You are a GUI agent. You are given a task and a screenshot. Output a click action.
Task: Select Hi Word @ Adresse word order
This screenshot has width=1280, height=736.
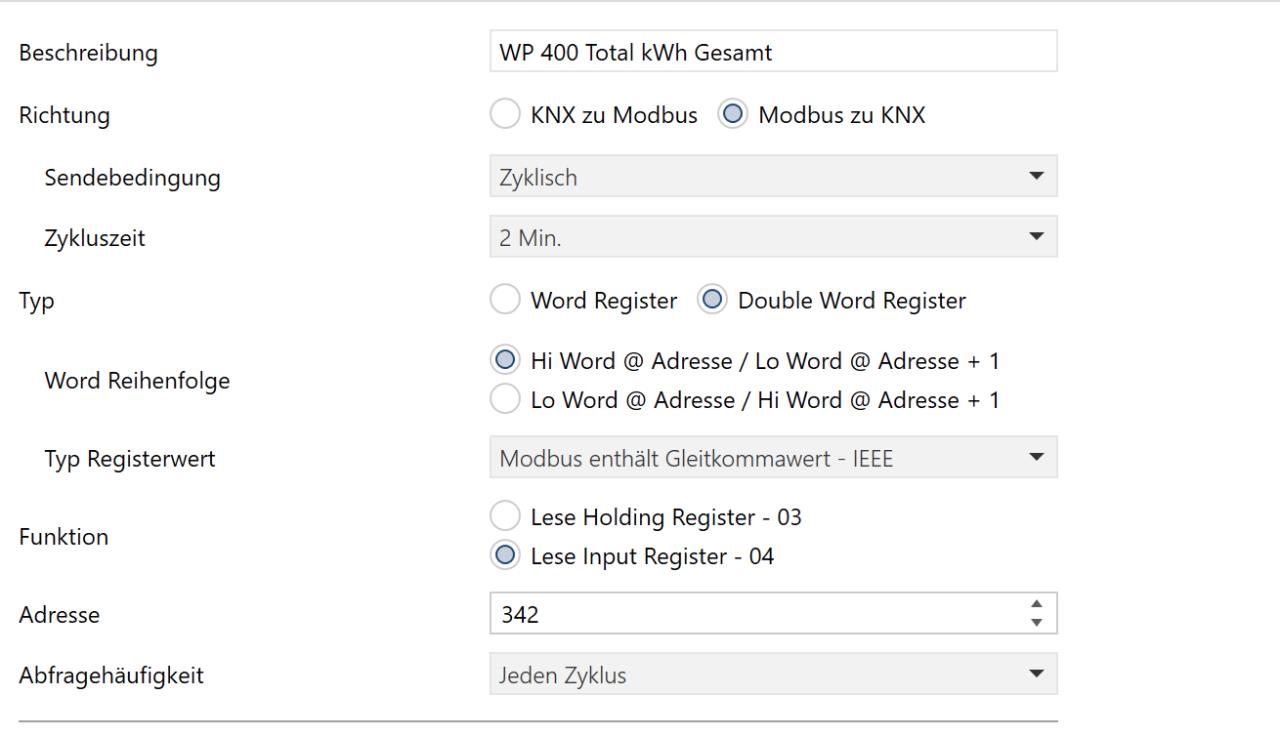point(504,360)
